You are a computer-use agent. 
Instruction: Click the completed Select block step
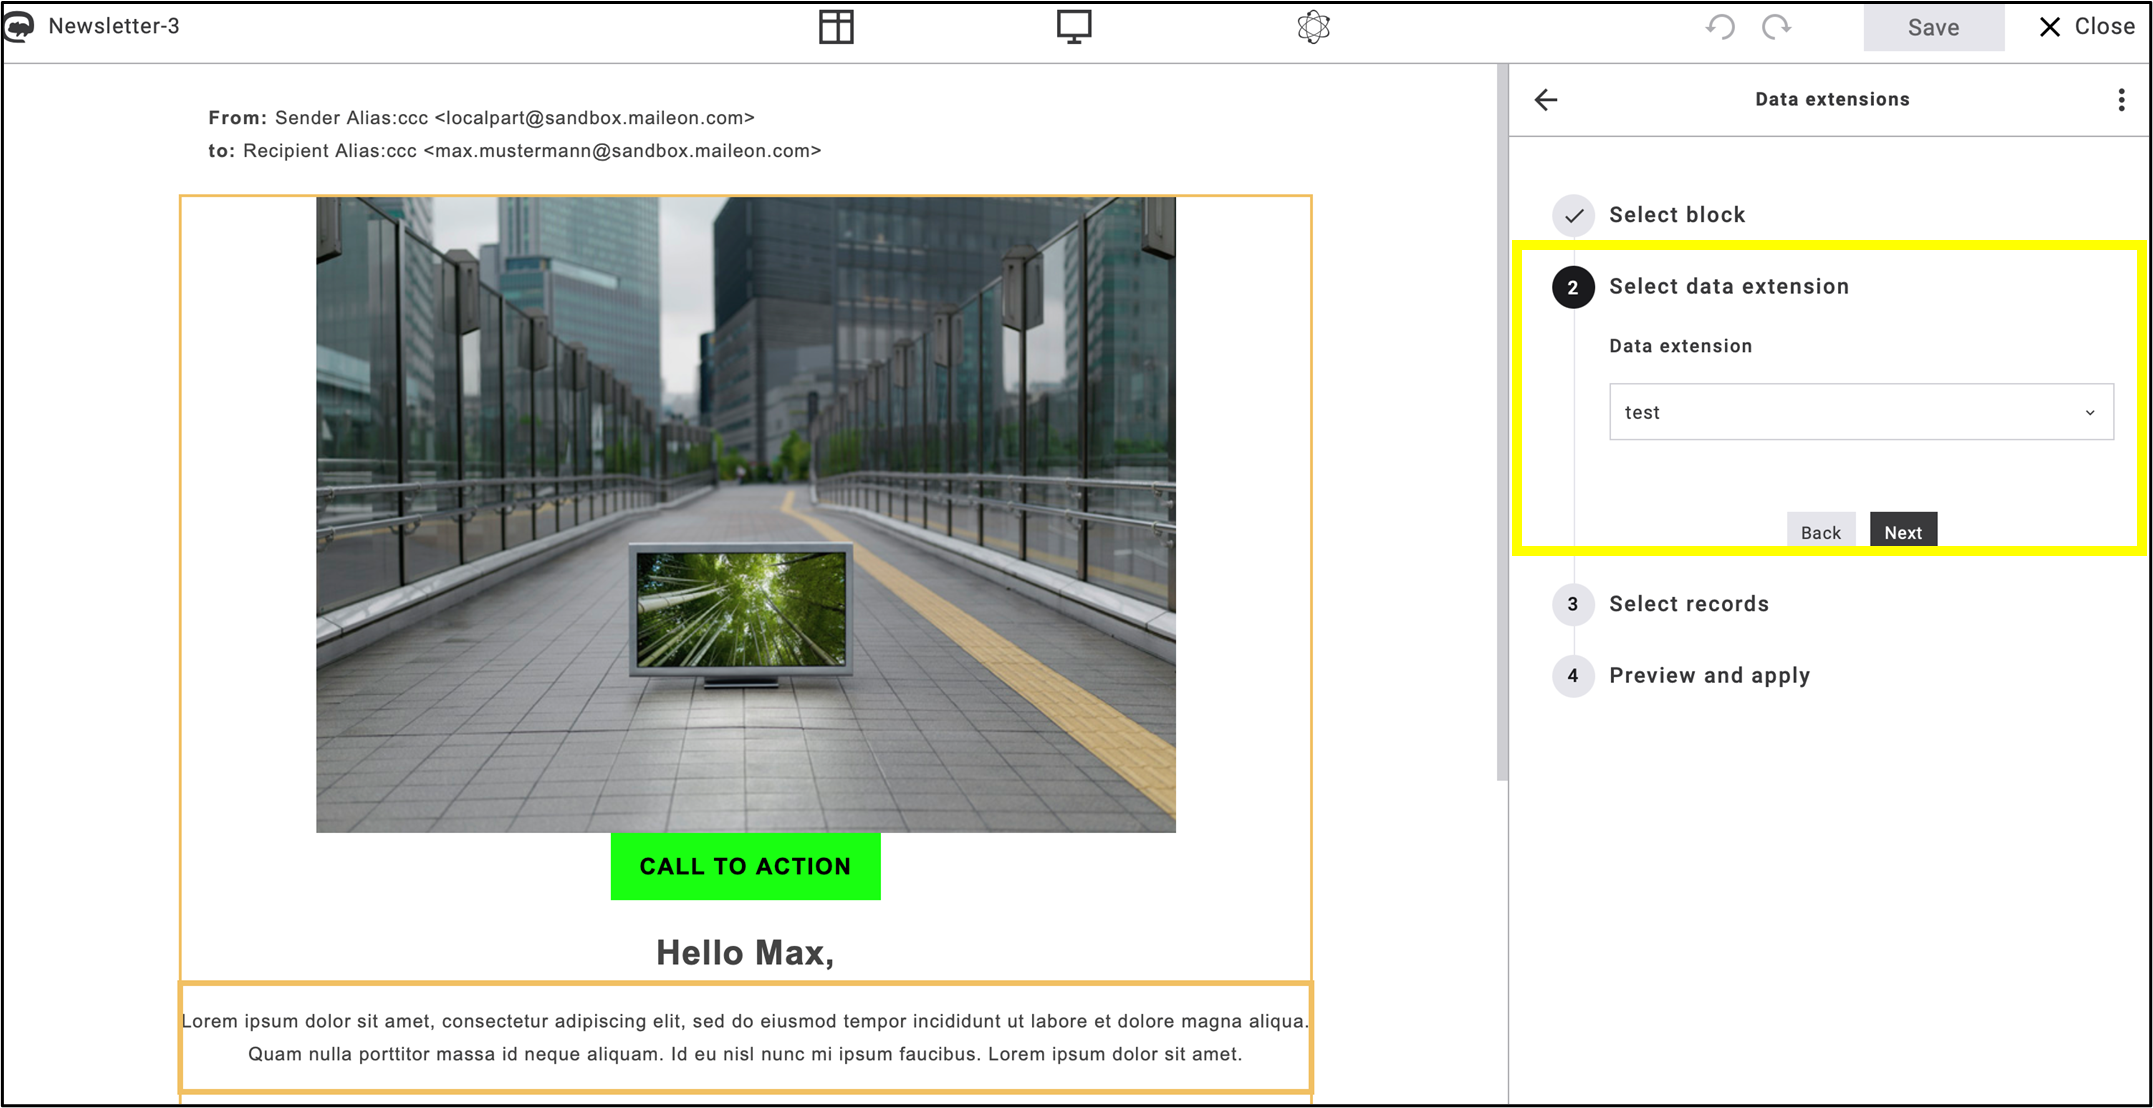1677,214
